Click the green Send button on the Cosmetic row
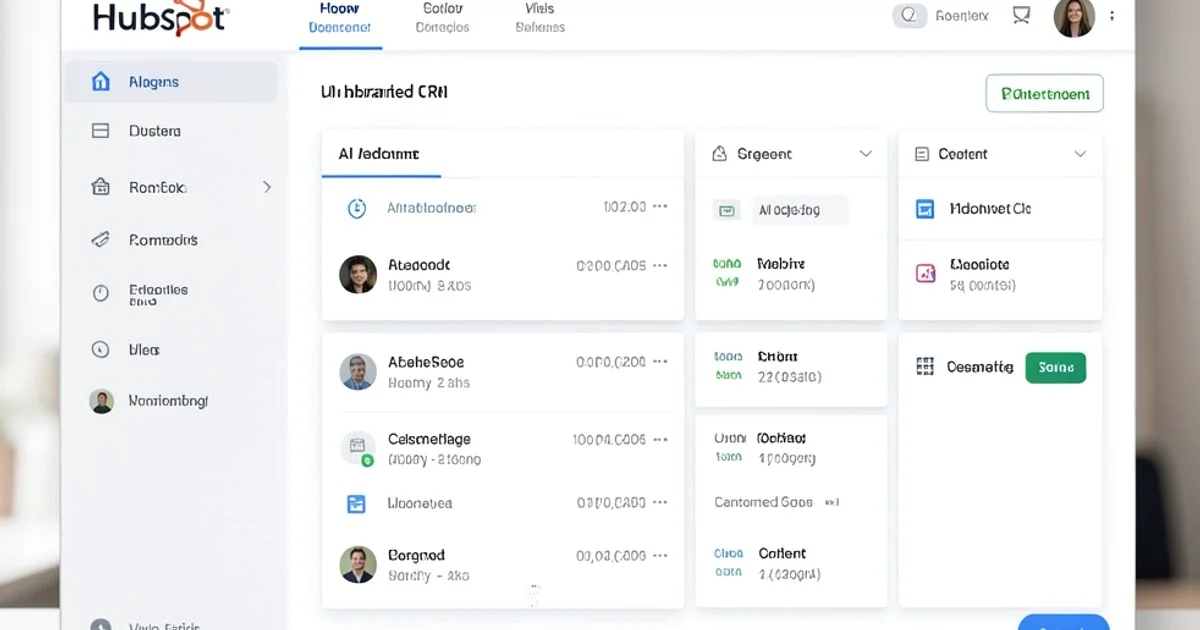The width and height of the screenshot is (1200, 630). (x=1055, y=367)
